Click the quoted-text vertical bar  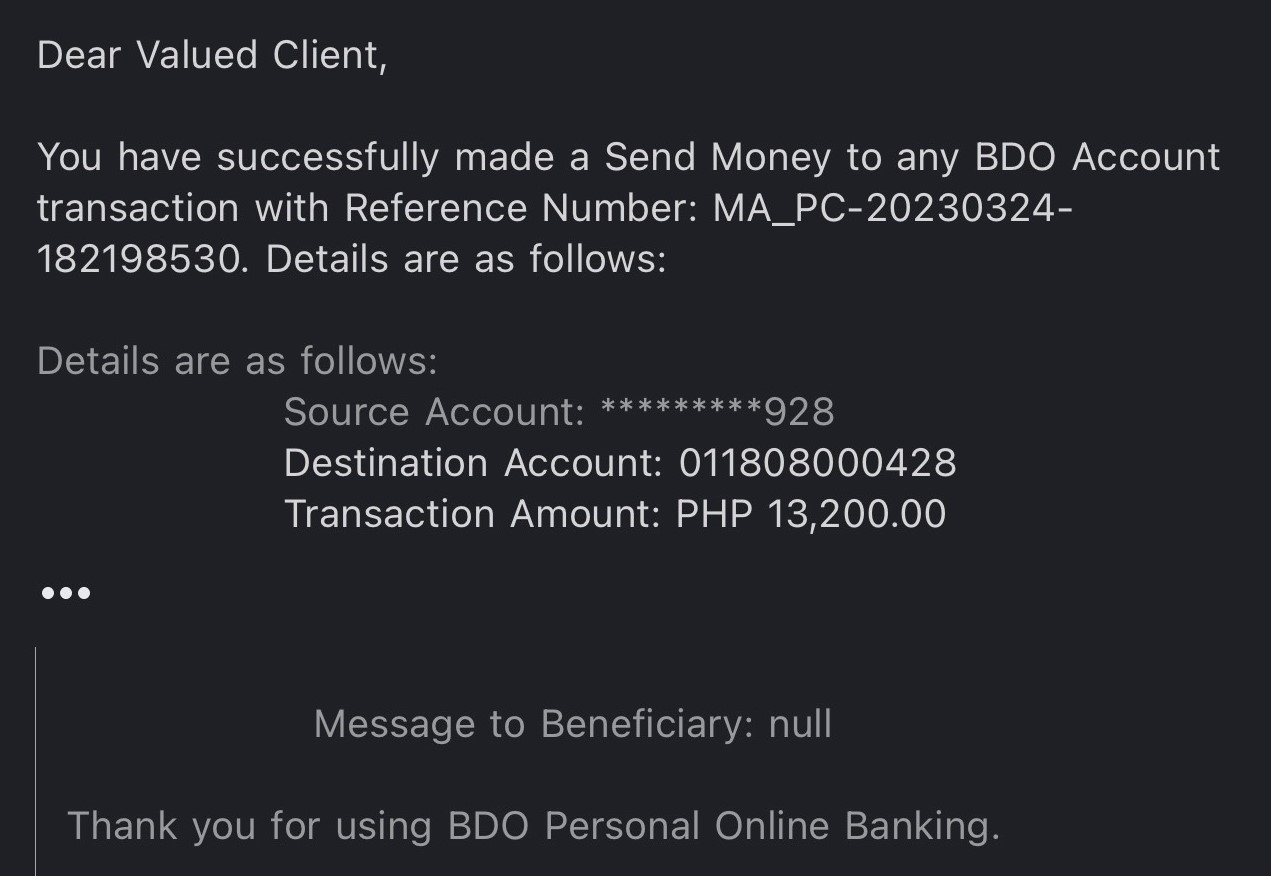point(36,760)
